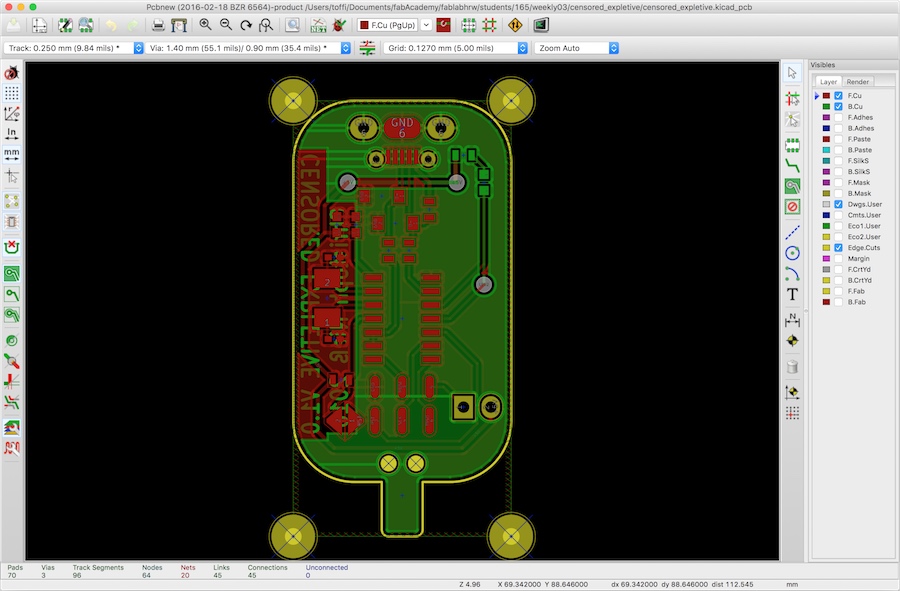Open the Track width dropdown
The width and height of the screenshot is (900, 591).
[73, 48]
